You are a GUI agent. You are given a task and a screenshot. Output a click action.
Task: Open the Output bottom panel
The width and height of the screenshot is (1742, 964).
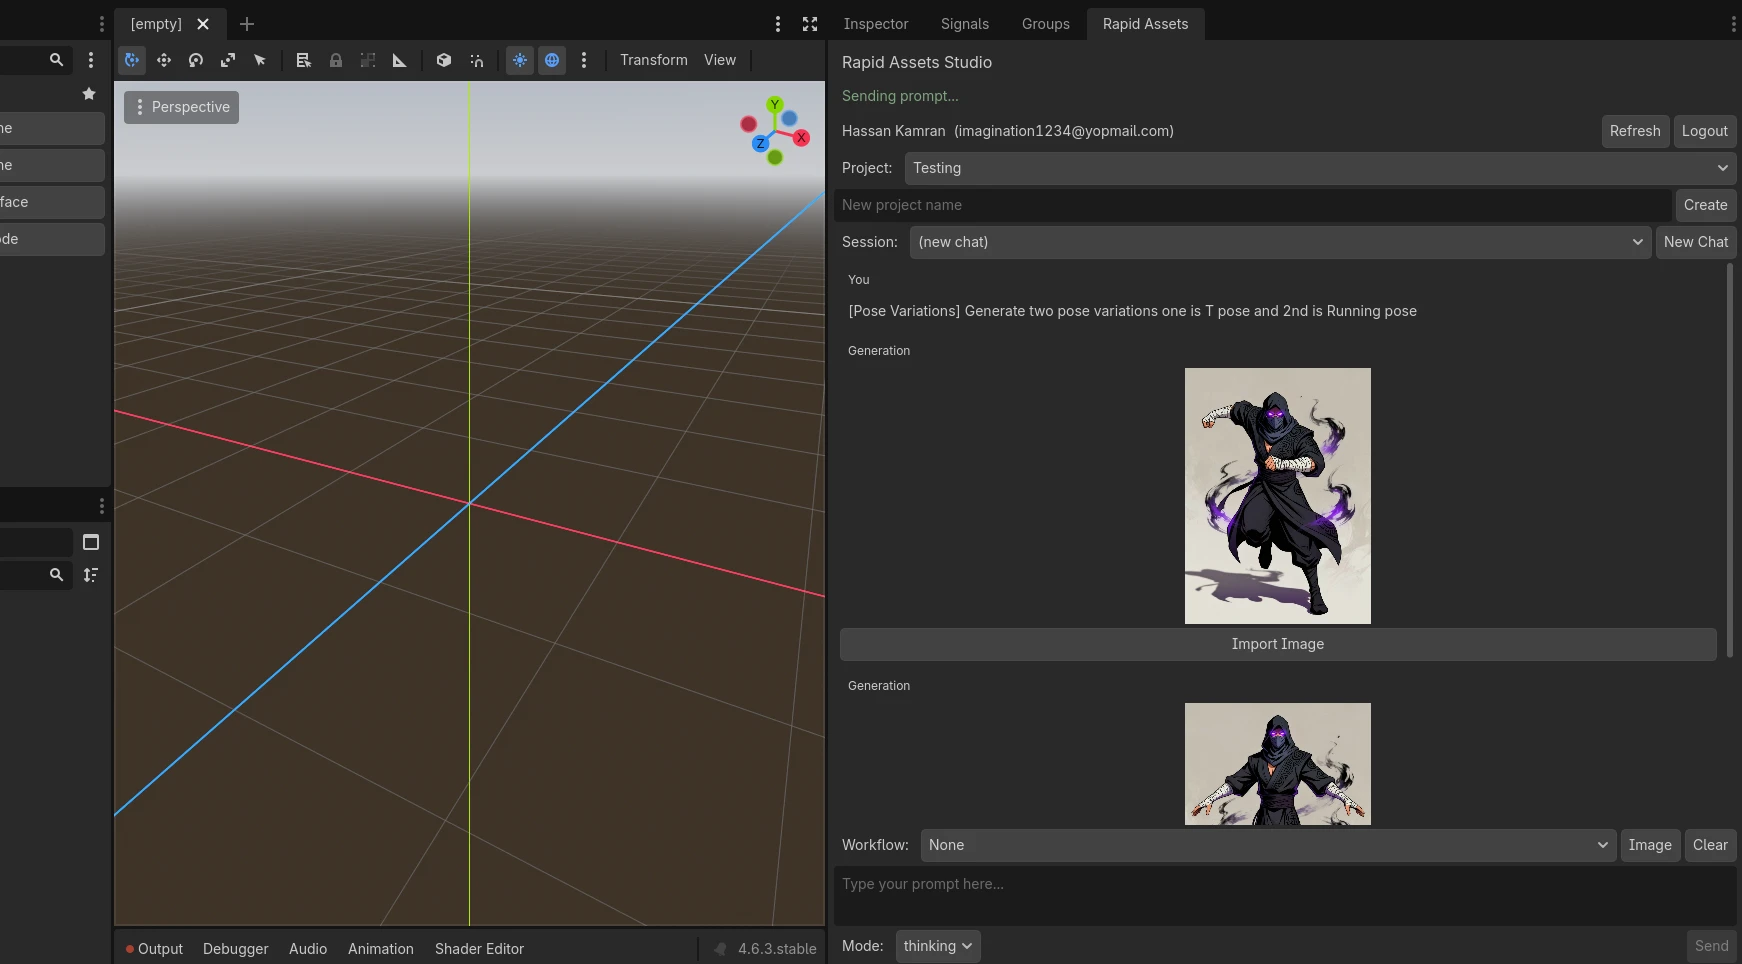tap(155, 949)
